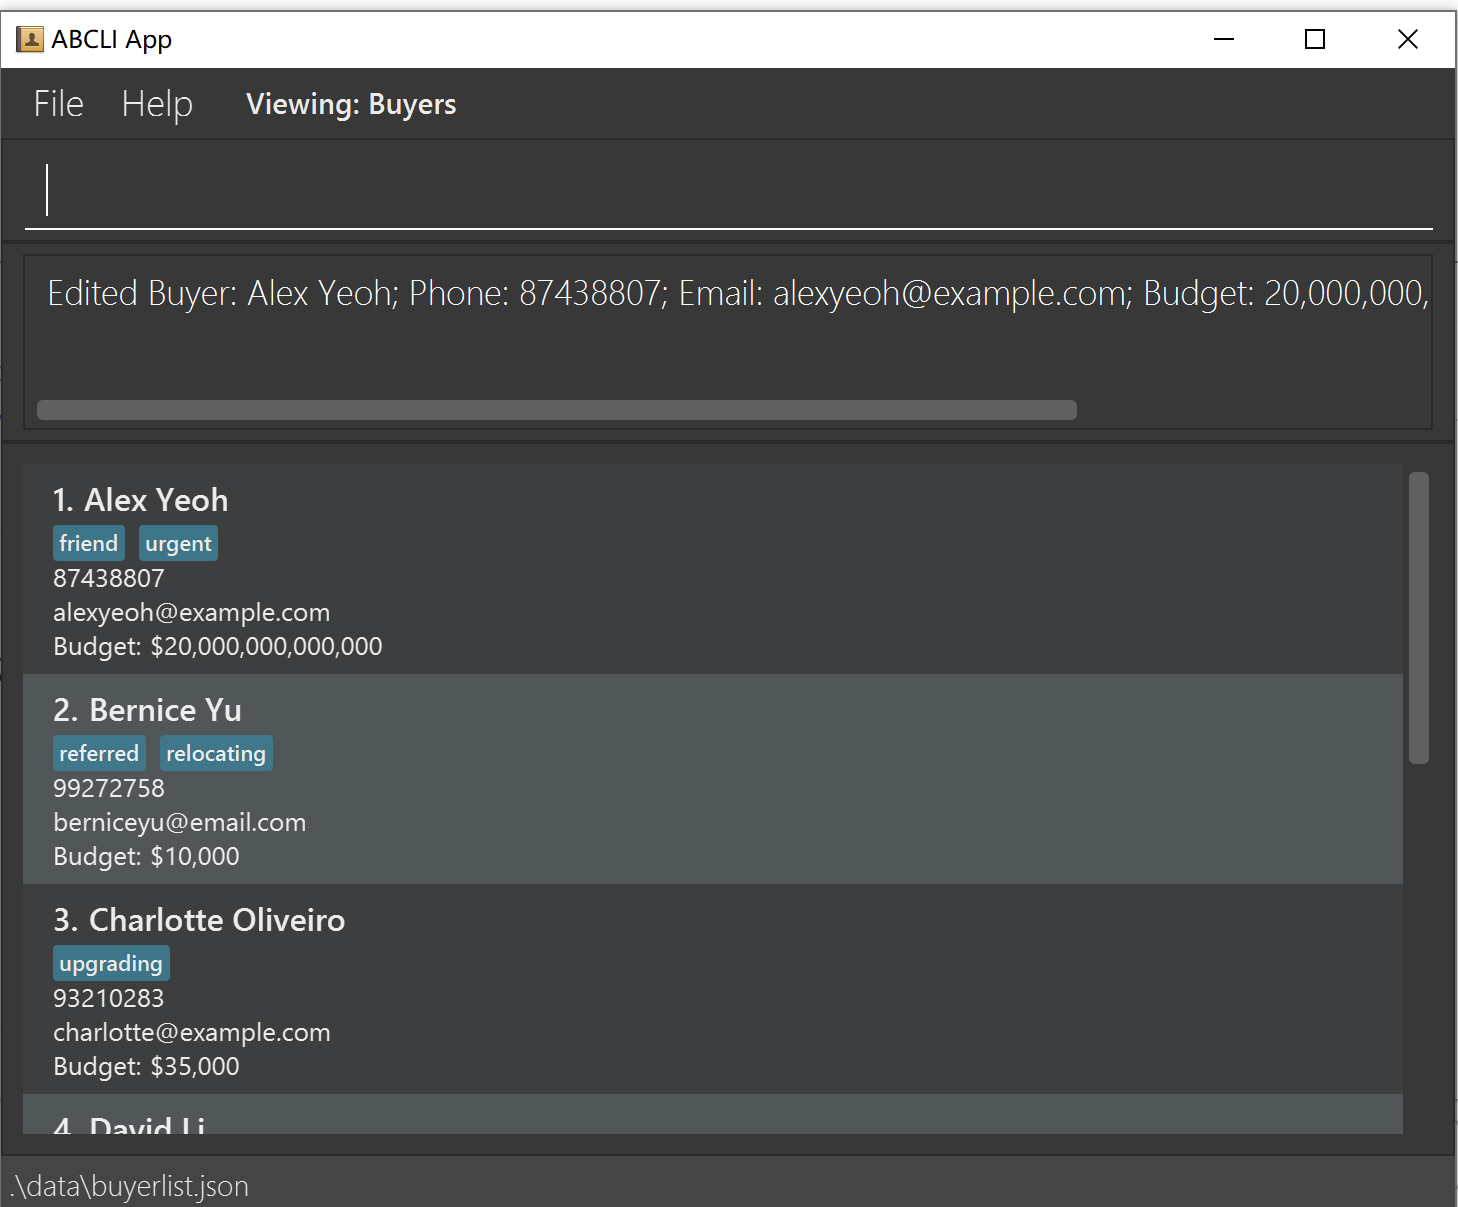Screen dimensions: 1458x1207
Task: Click email alexyeoh@example.com
Action: point(191,612)
